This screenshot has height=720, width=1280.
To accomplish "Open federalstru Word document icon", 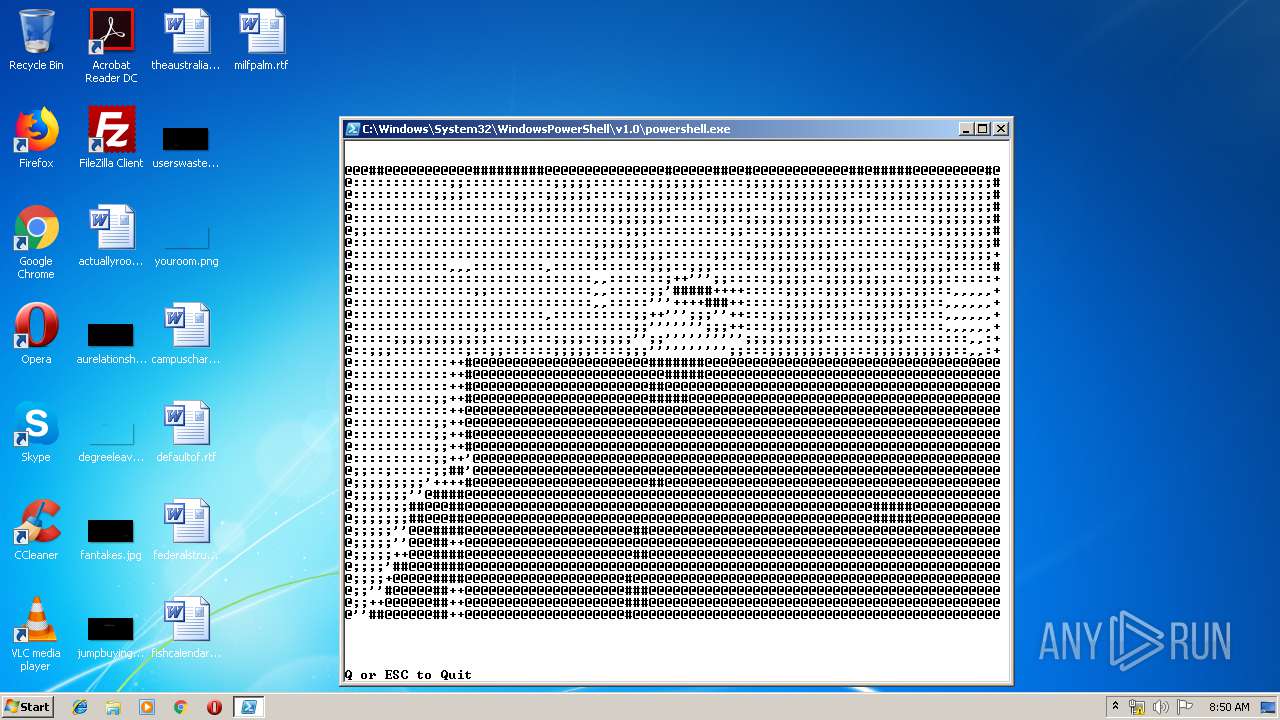I will pos(186,530).
